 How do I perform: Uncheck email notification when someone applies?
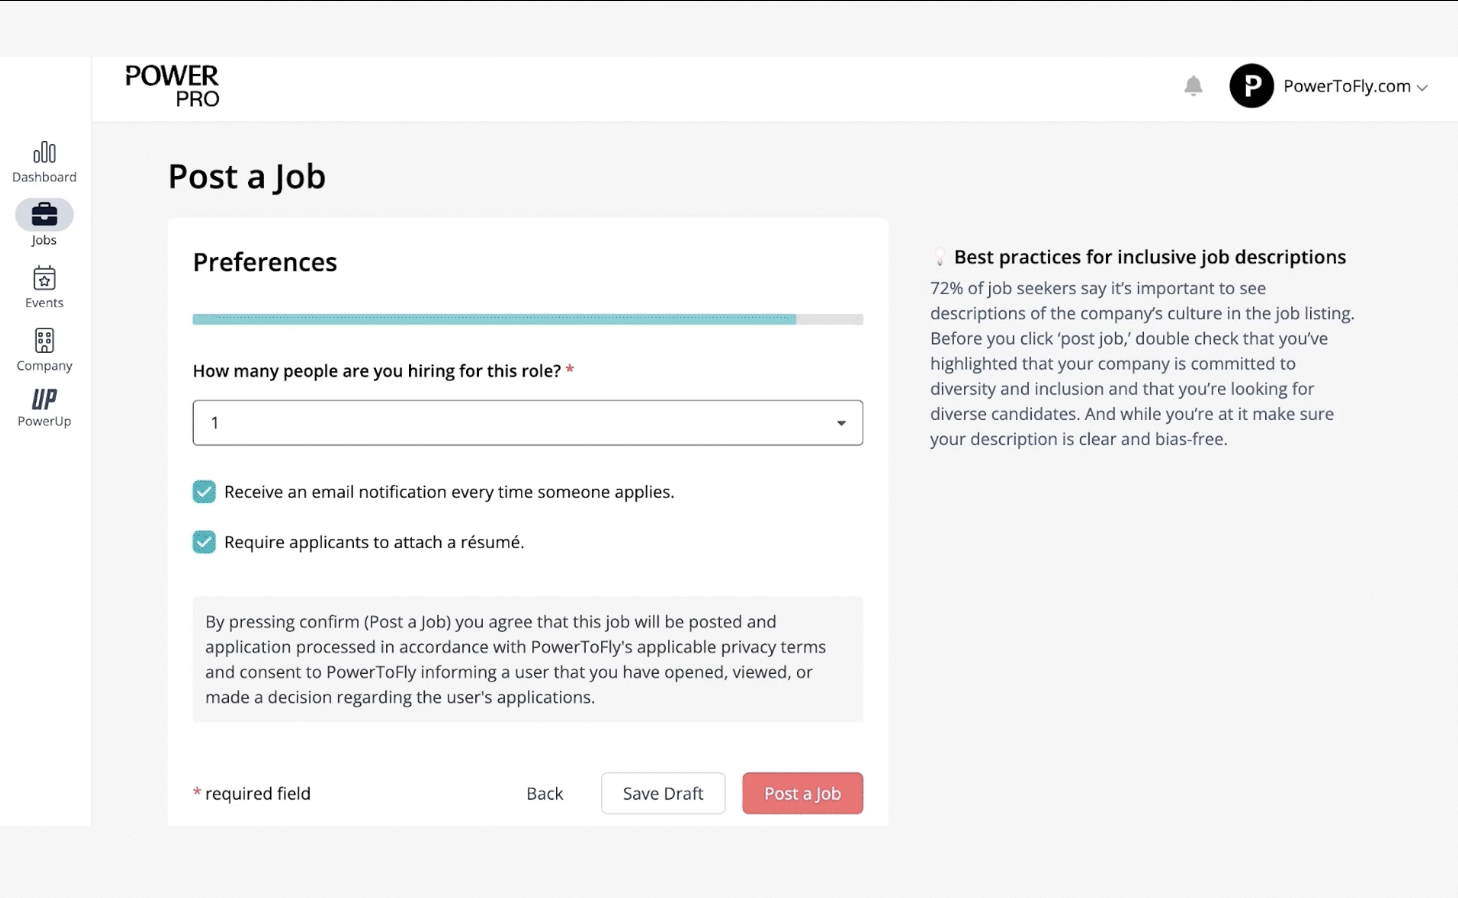click(204, 492)
